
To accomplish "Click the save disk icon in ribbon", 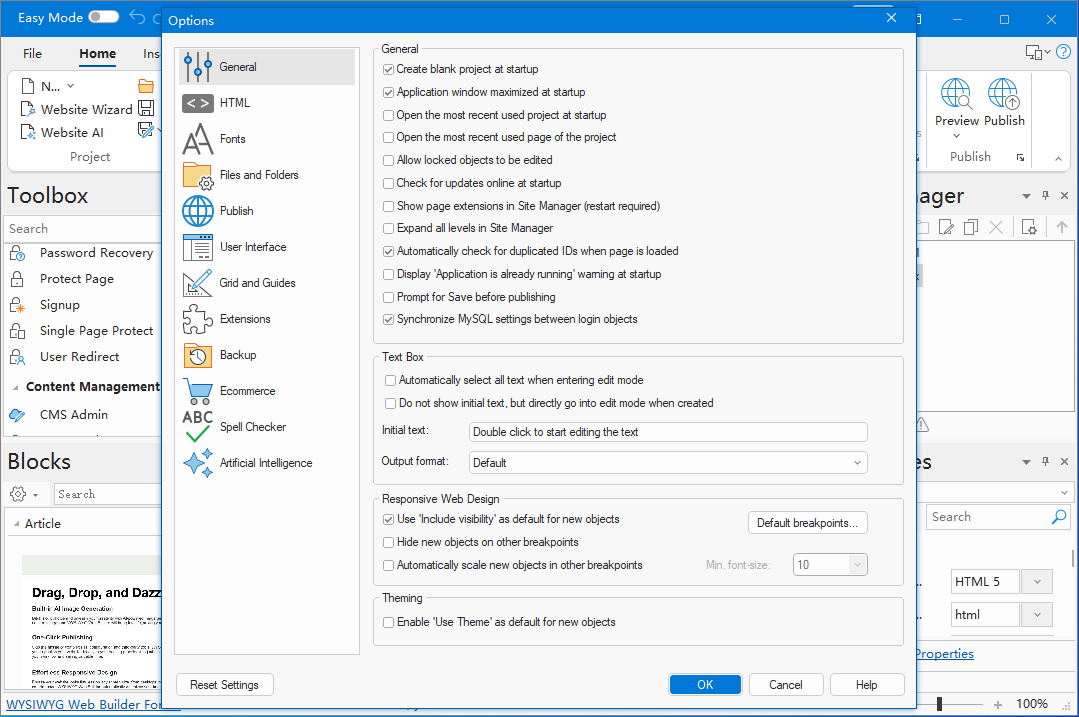I will tap(146, 108).
